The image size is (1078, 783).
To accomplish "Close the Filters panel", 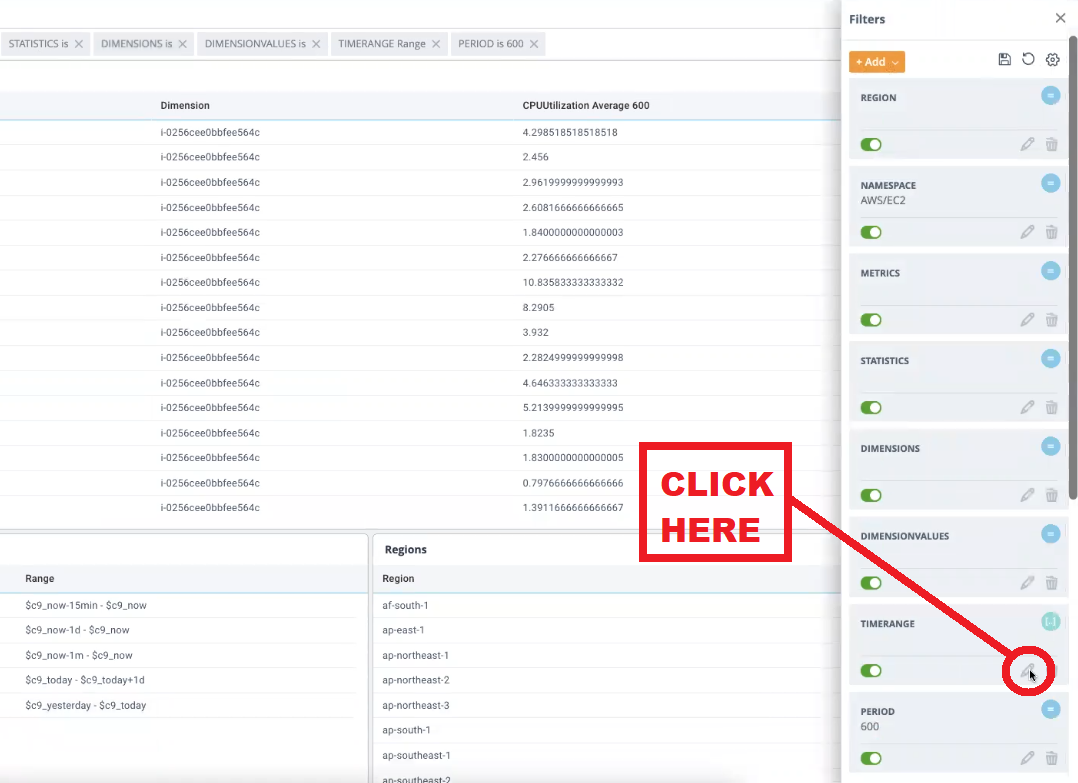I will [x=1060, y=17].
